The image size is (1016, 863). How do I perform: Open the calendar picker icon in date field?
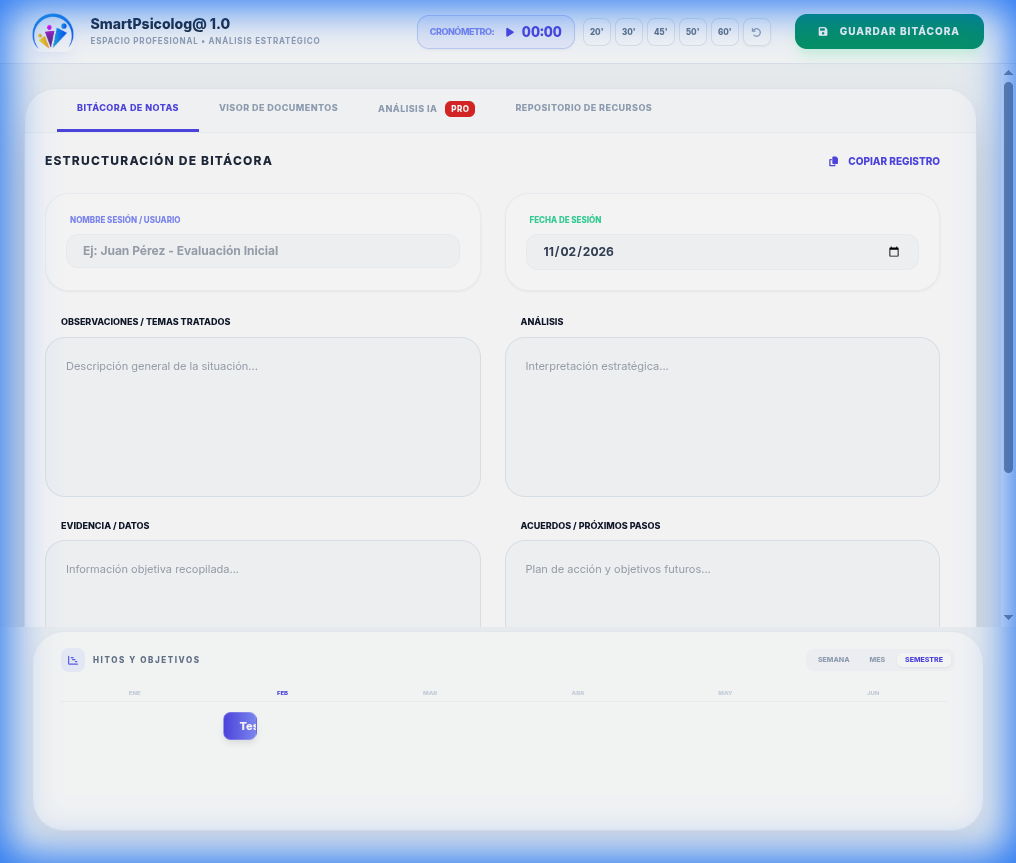(x=894, y=252)
